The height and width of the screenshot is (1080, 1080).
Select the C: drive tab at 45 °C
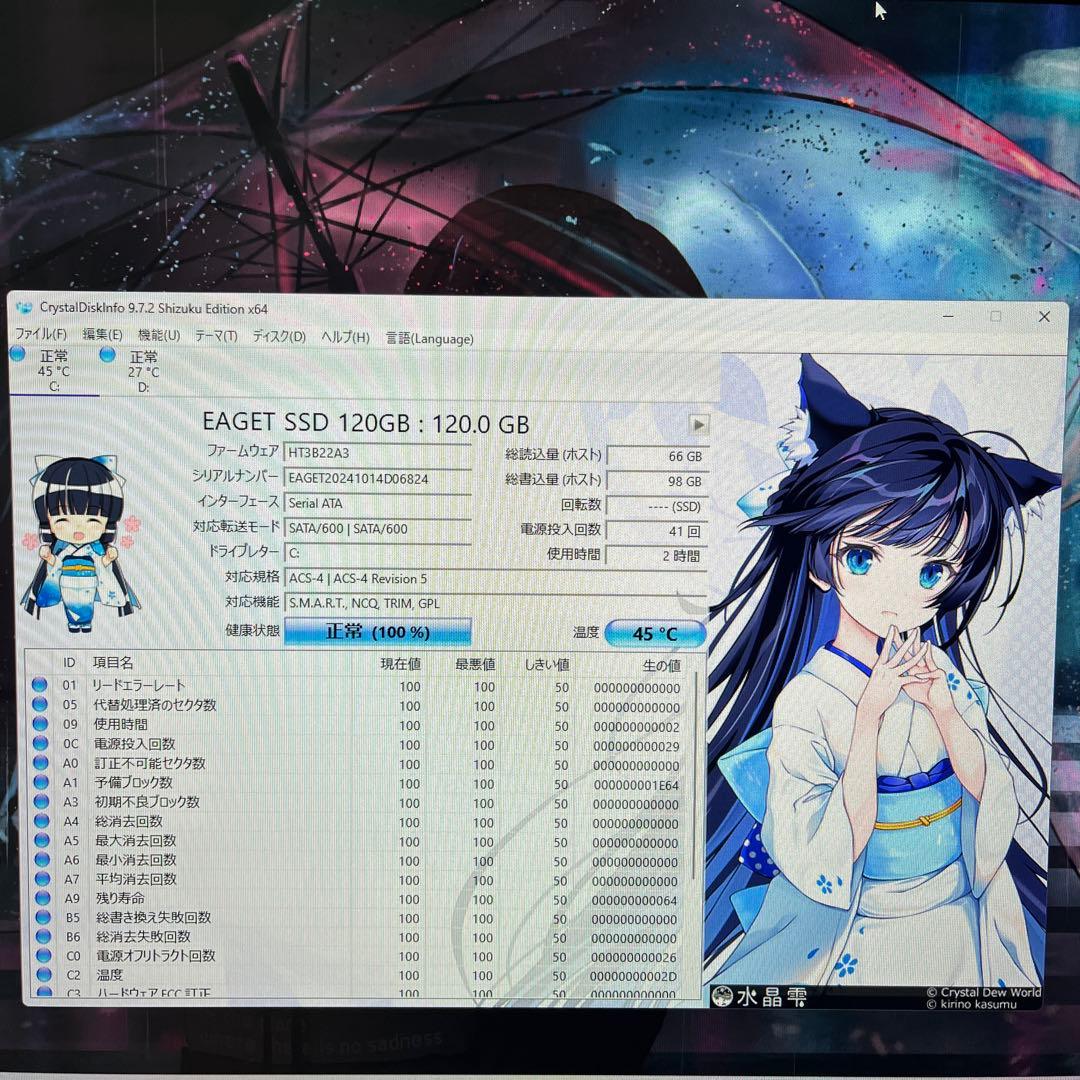(54, 371)
